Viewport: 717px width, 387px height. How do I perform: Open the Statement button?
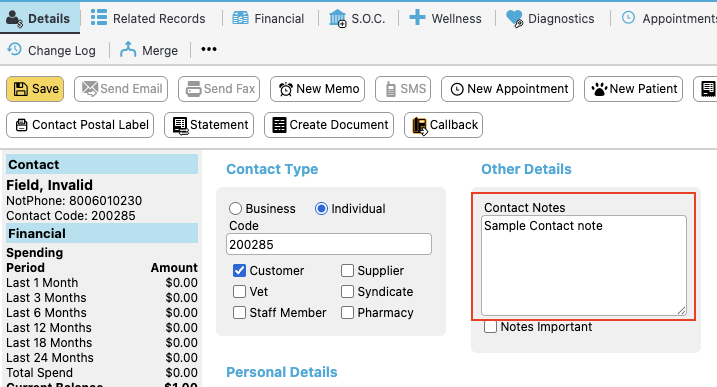[209, 125]
